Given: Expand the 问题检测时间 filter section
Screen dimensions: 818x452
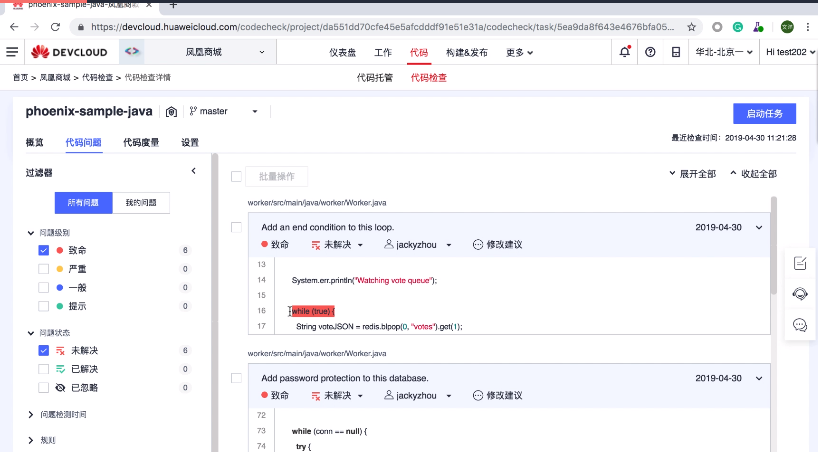Looking at the screenshot, I should click(x=31, y=414).
